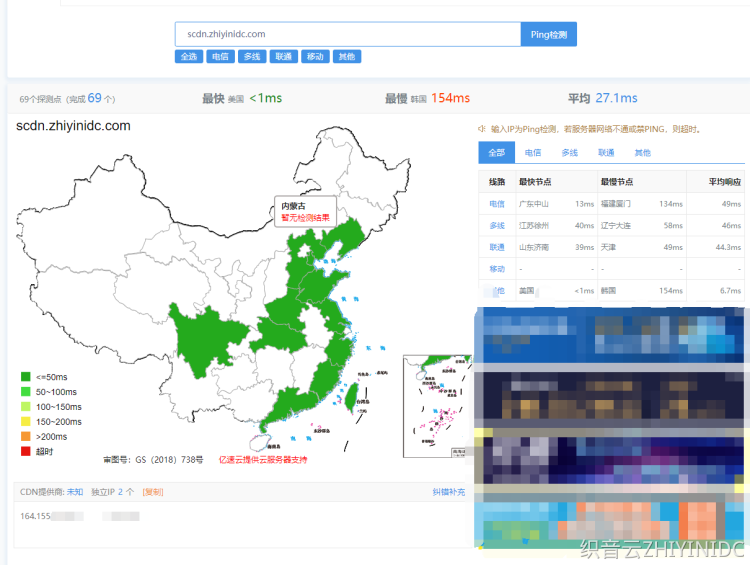Select the 联通 tab in results panel
Screen dimensions: 750x565
click(x=606, y=153)
